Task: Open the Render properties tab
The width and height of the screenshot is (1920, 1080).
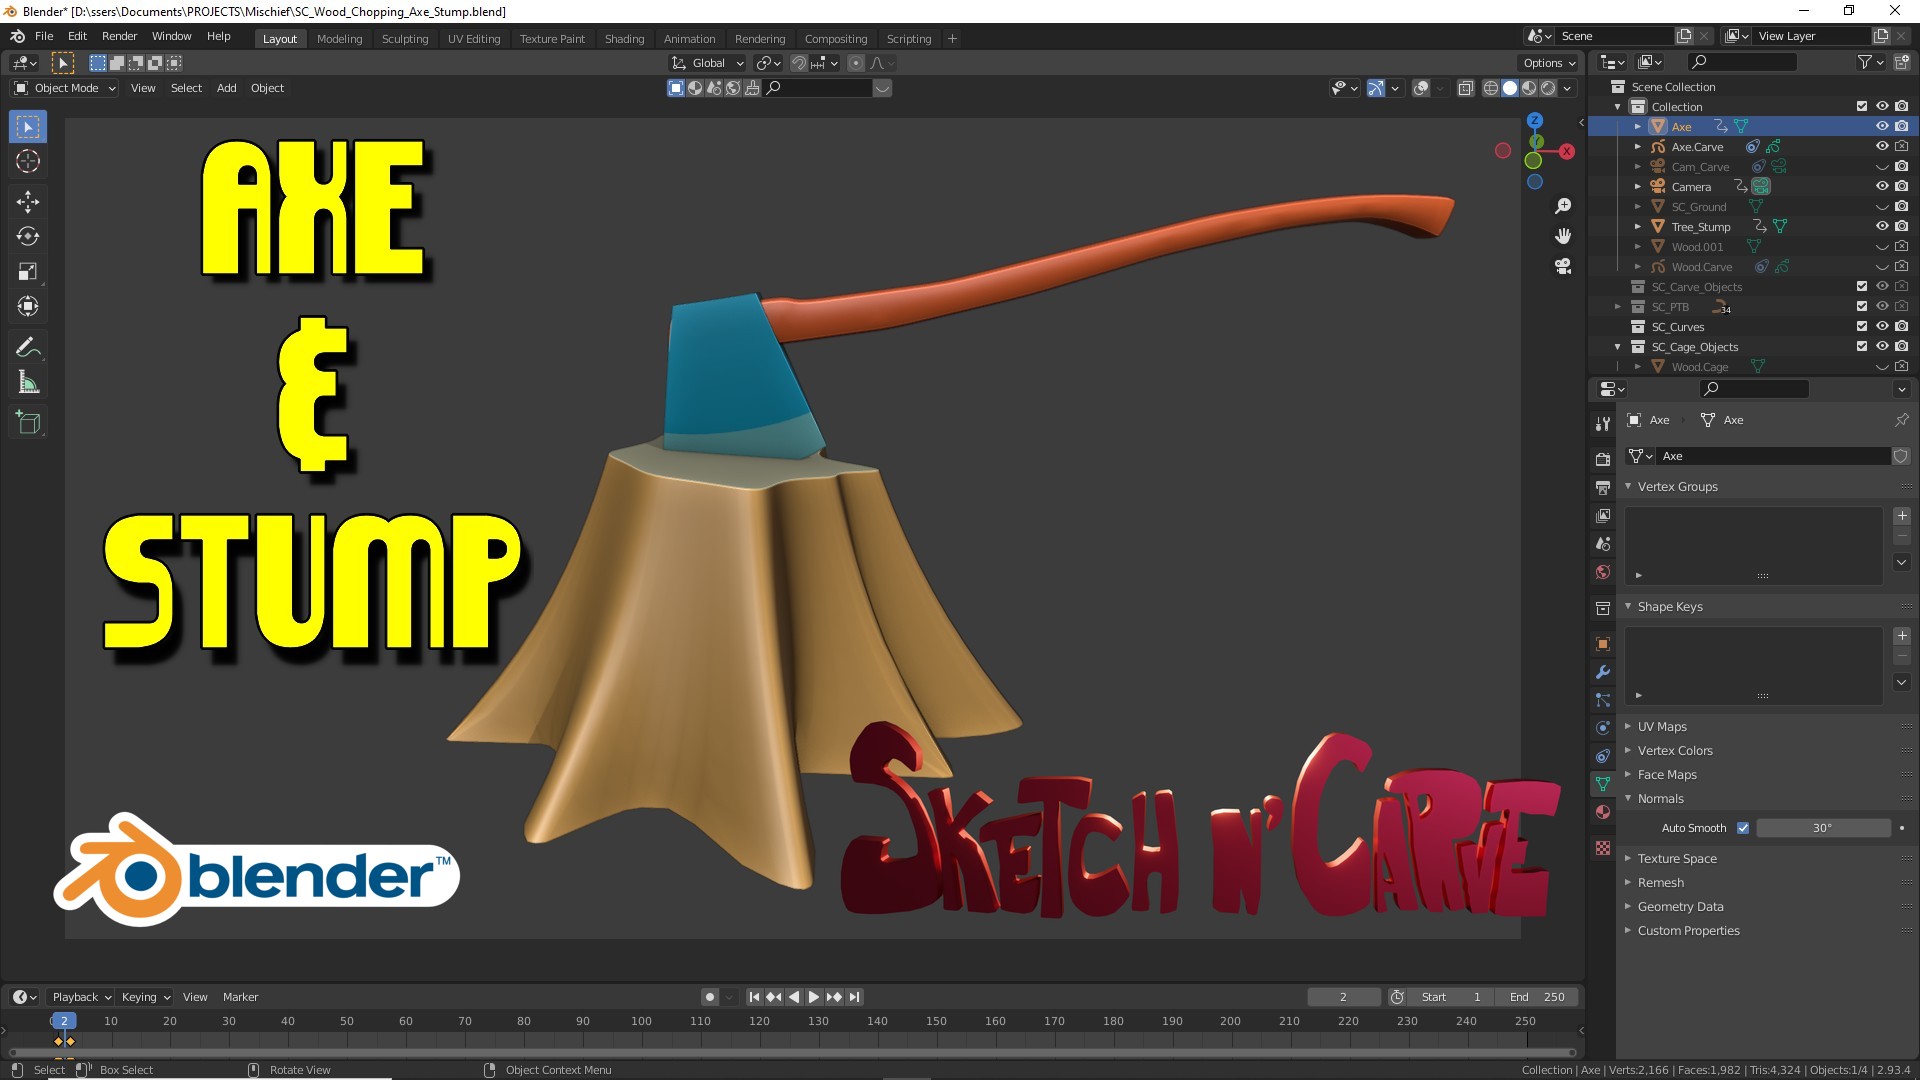Action: [x=1603, y=460]
